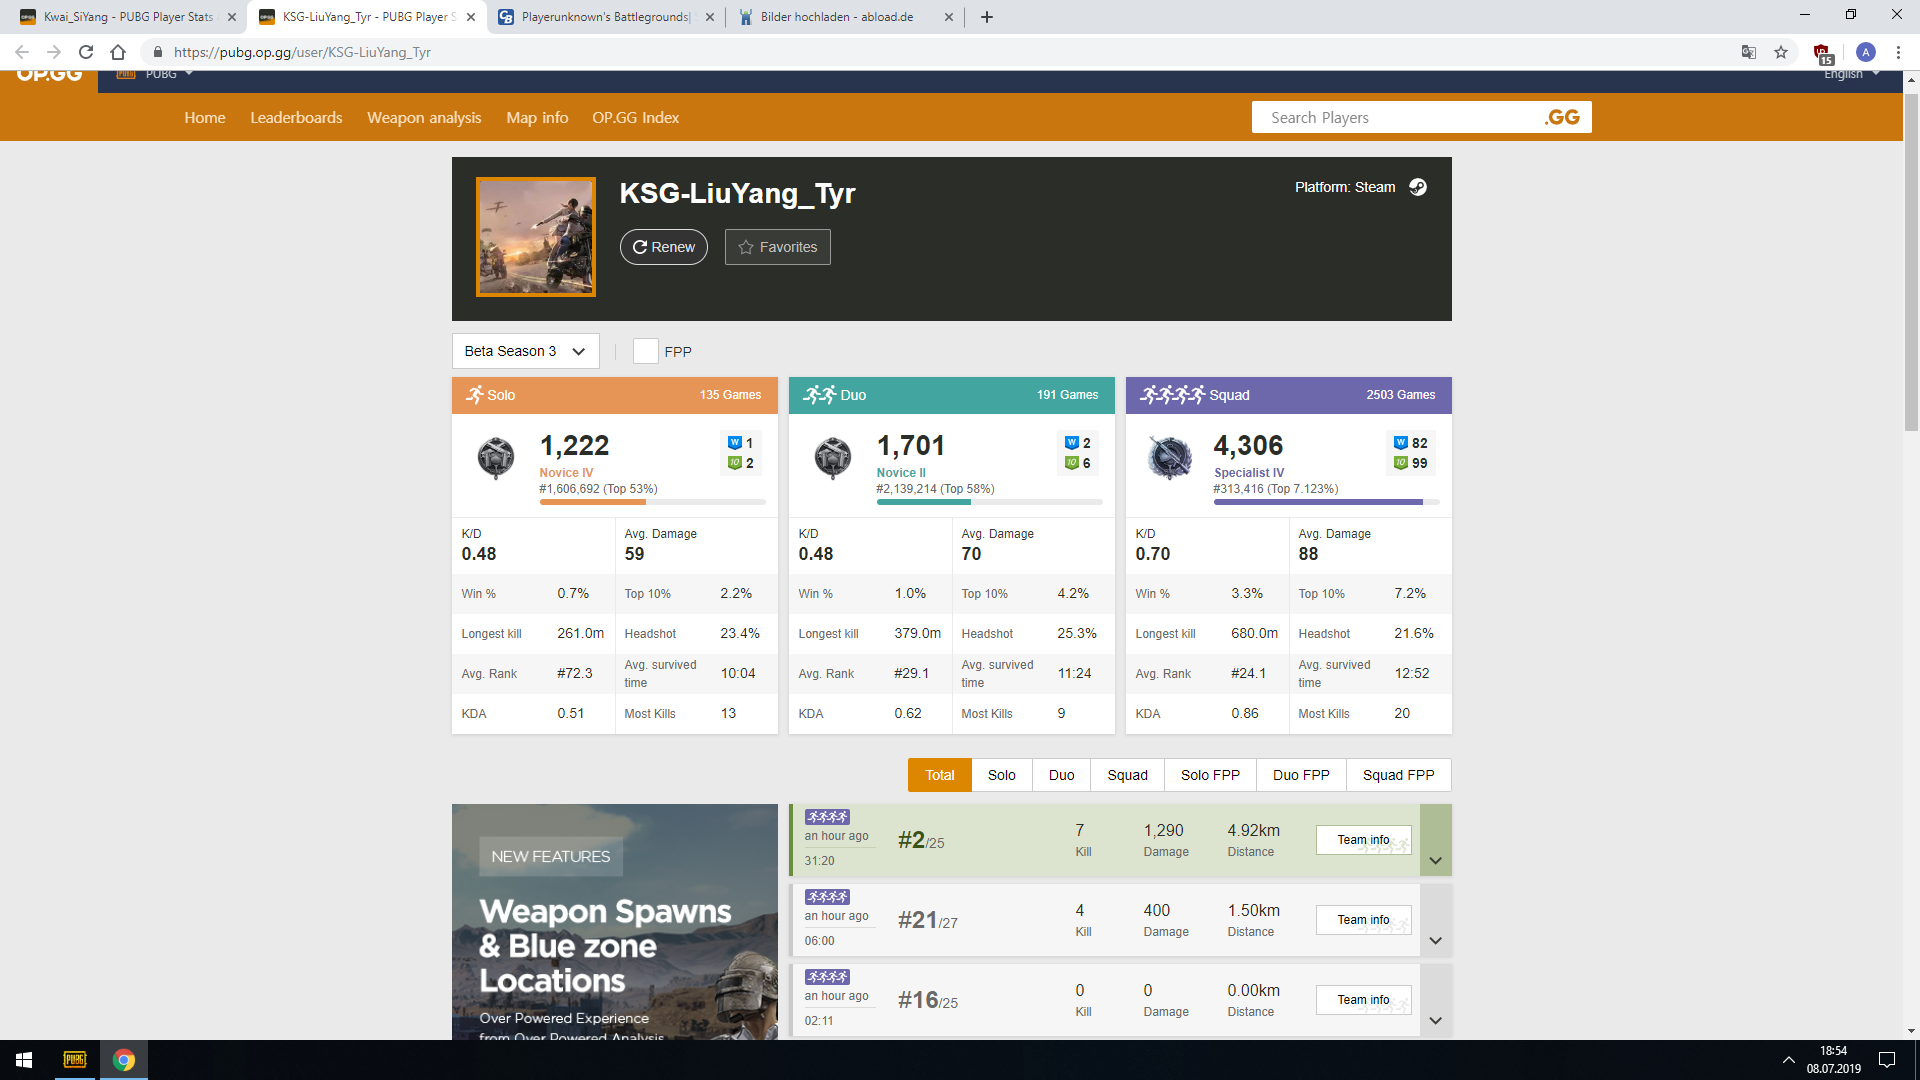Expand the #2/25 match details chevron

pos(1435,861)
